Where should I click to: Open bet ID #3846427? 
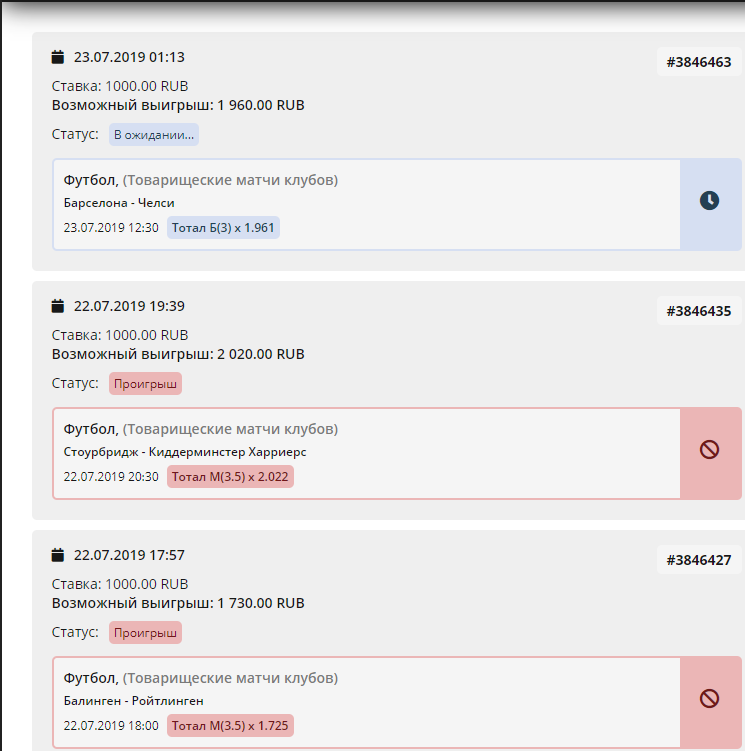[x=699, y=560]
